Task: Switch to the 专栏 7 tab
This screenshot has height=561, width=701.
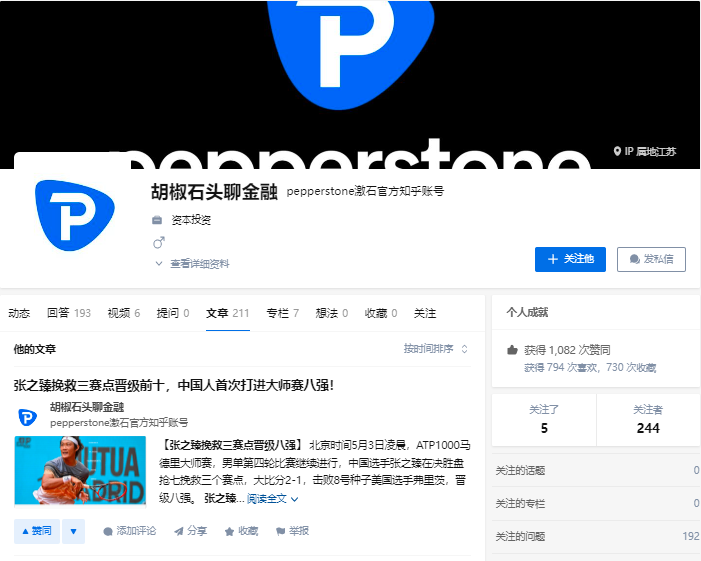Action: click(x=283, y=313)
